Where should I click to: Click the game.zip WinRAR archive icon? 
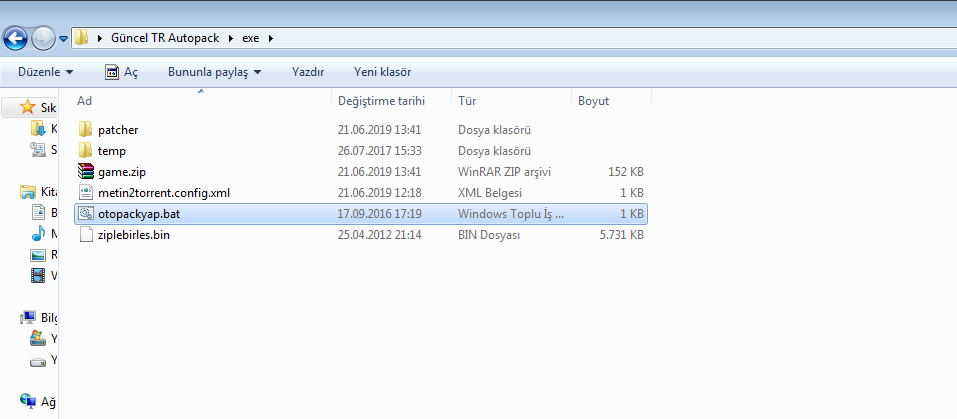coord(85,172)
